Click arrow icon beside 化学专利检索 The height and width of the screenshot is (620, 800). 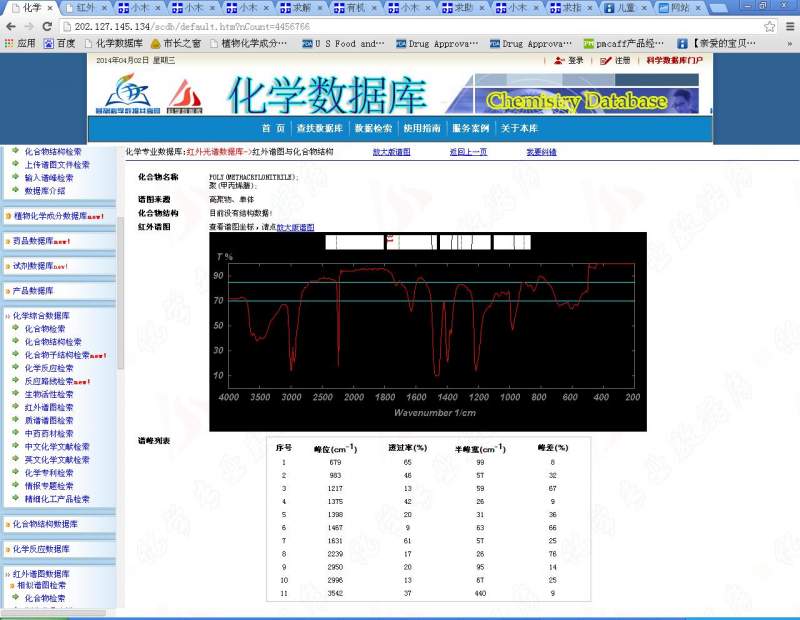click(x=15, y=472)
